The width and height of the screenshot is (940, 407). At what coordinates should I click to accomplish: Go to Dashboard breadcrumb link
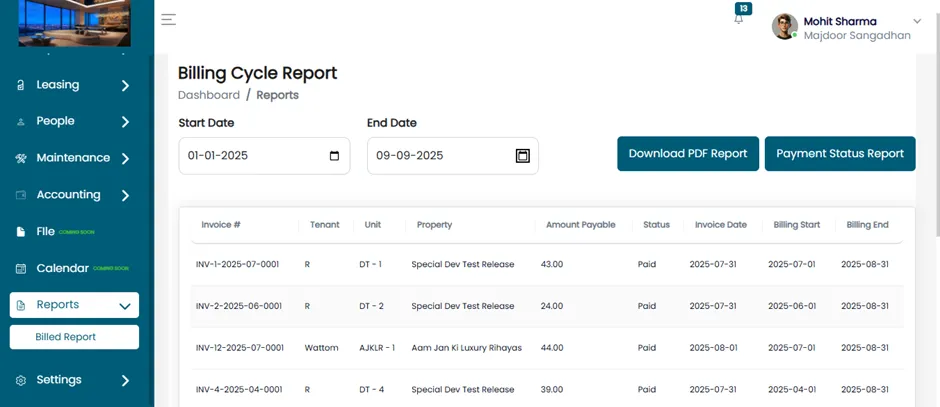209,95
